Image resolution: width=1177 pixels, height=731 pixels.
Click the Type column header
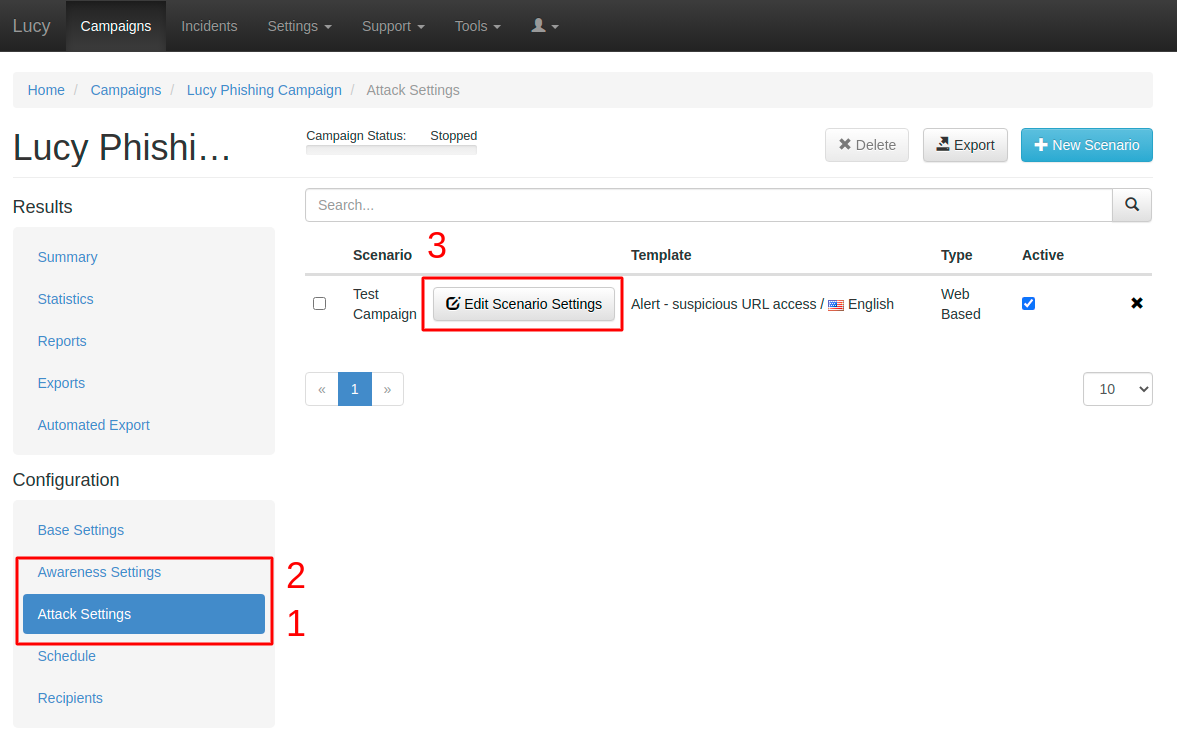click(x=956, y=255)
